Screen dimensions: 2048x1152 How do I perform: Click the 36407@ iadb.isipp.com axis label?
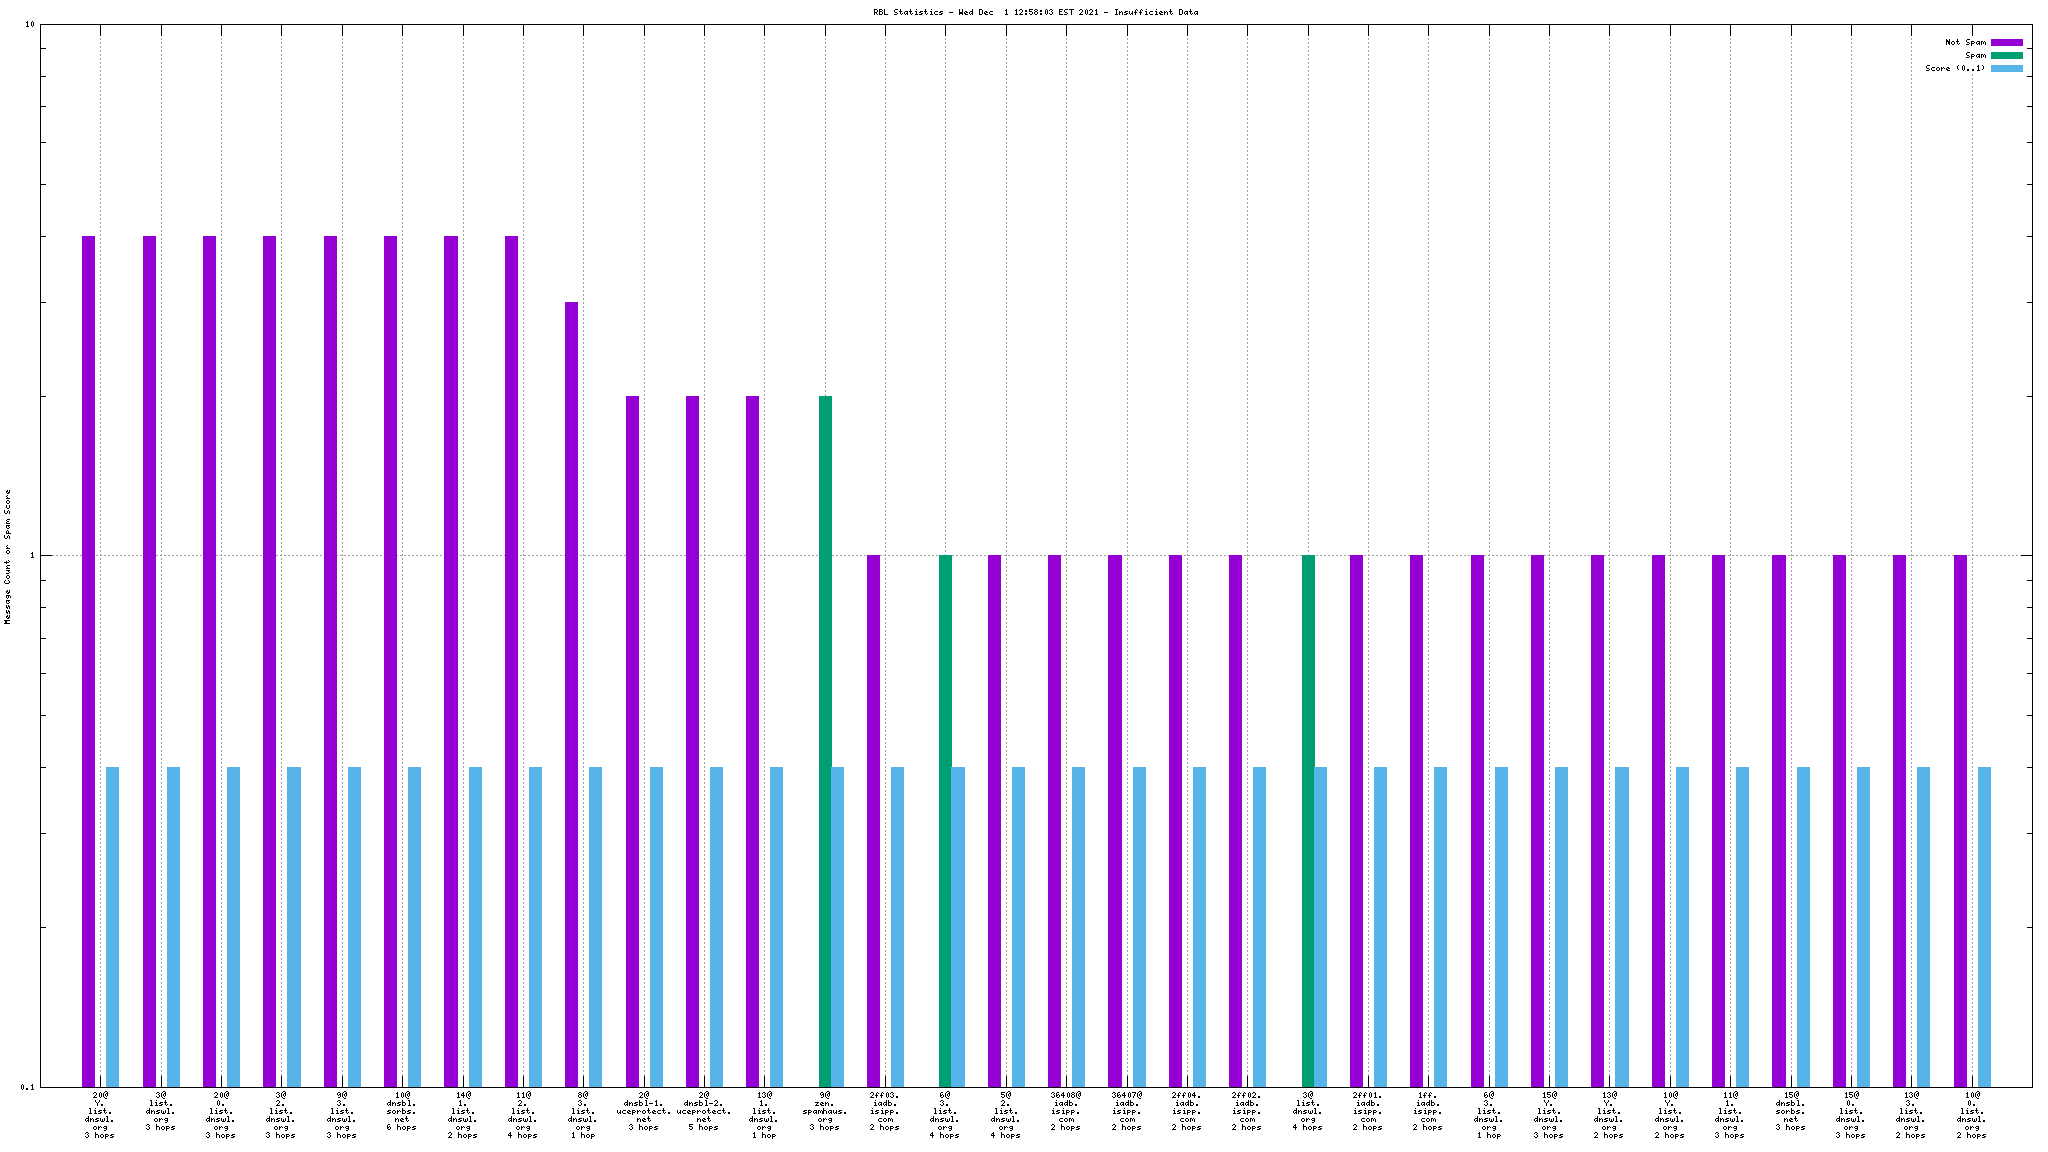[1127, 1111]
